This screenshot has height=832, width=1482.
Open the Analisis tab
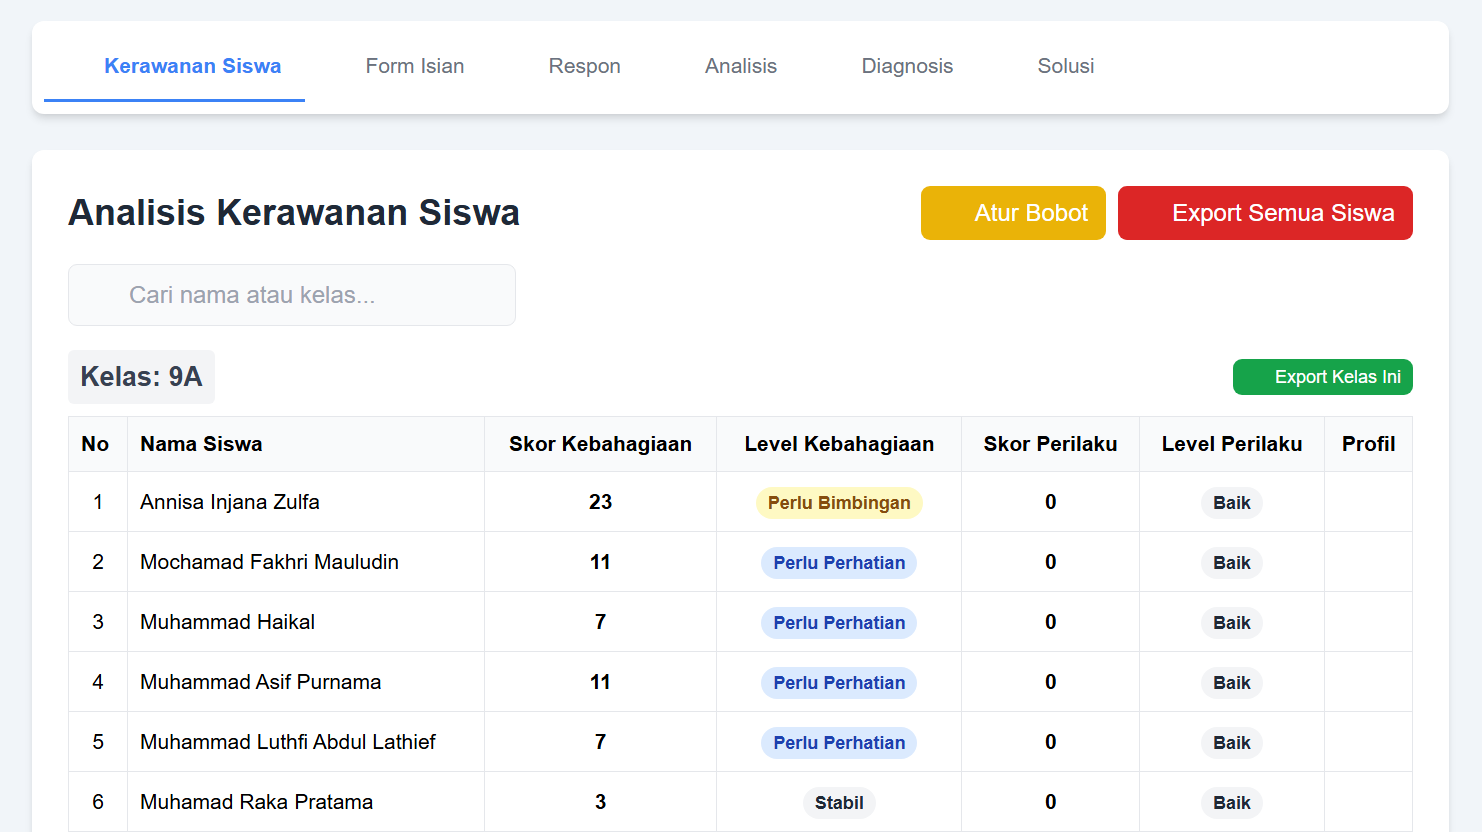(741, 66)
